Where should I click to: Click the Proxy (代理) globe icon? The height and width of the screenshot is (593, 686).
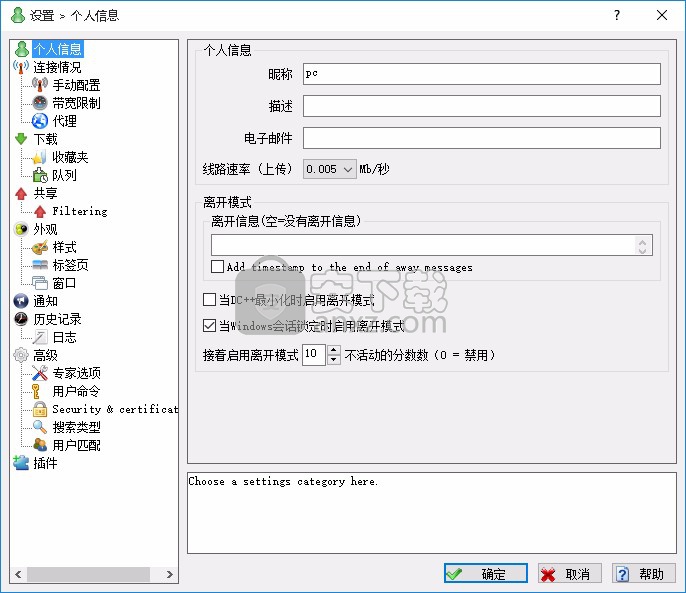pyautogui.click(x=40, y=121)
